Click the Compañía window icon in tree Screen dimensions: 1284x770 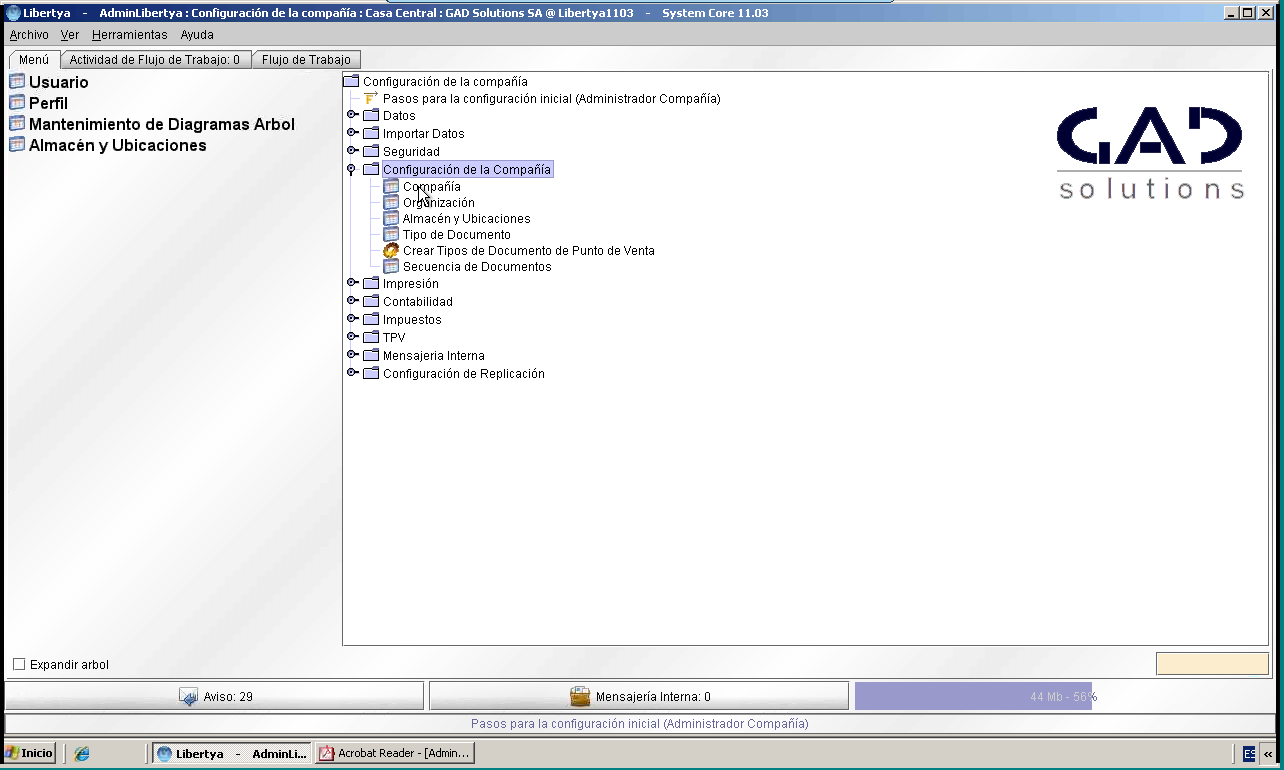click(391, 186)
